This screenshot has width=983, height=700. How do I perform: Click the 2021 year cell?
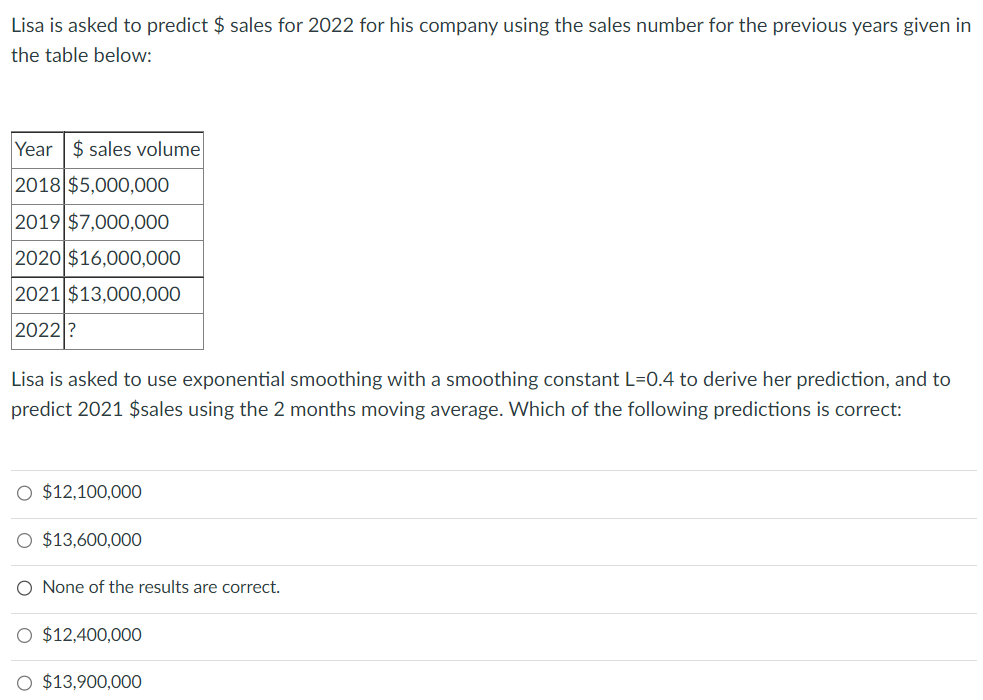point(38,294)
